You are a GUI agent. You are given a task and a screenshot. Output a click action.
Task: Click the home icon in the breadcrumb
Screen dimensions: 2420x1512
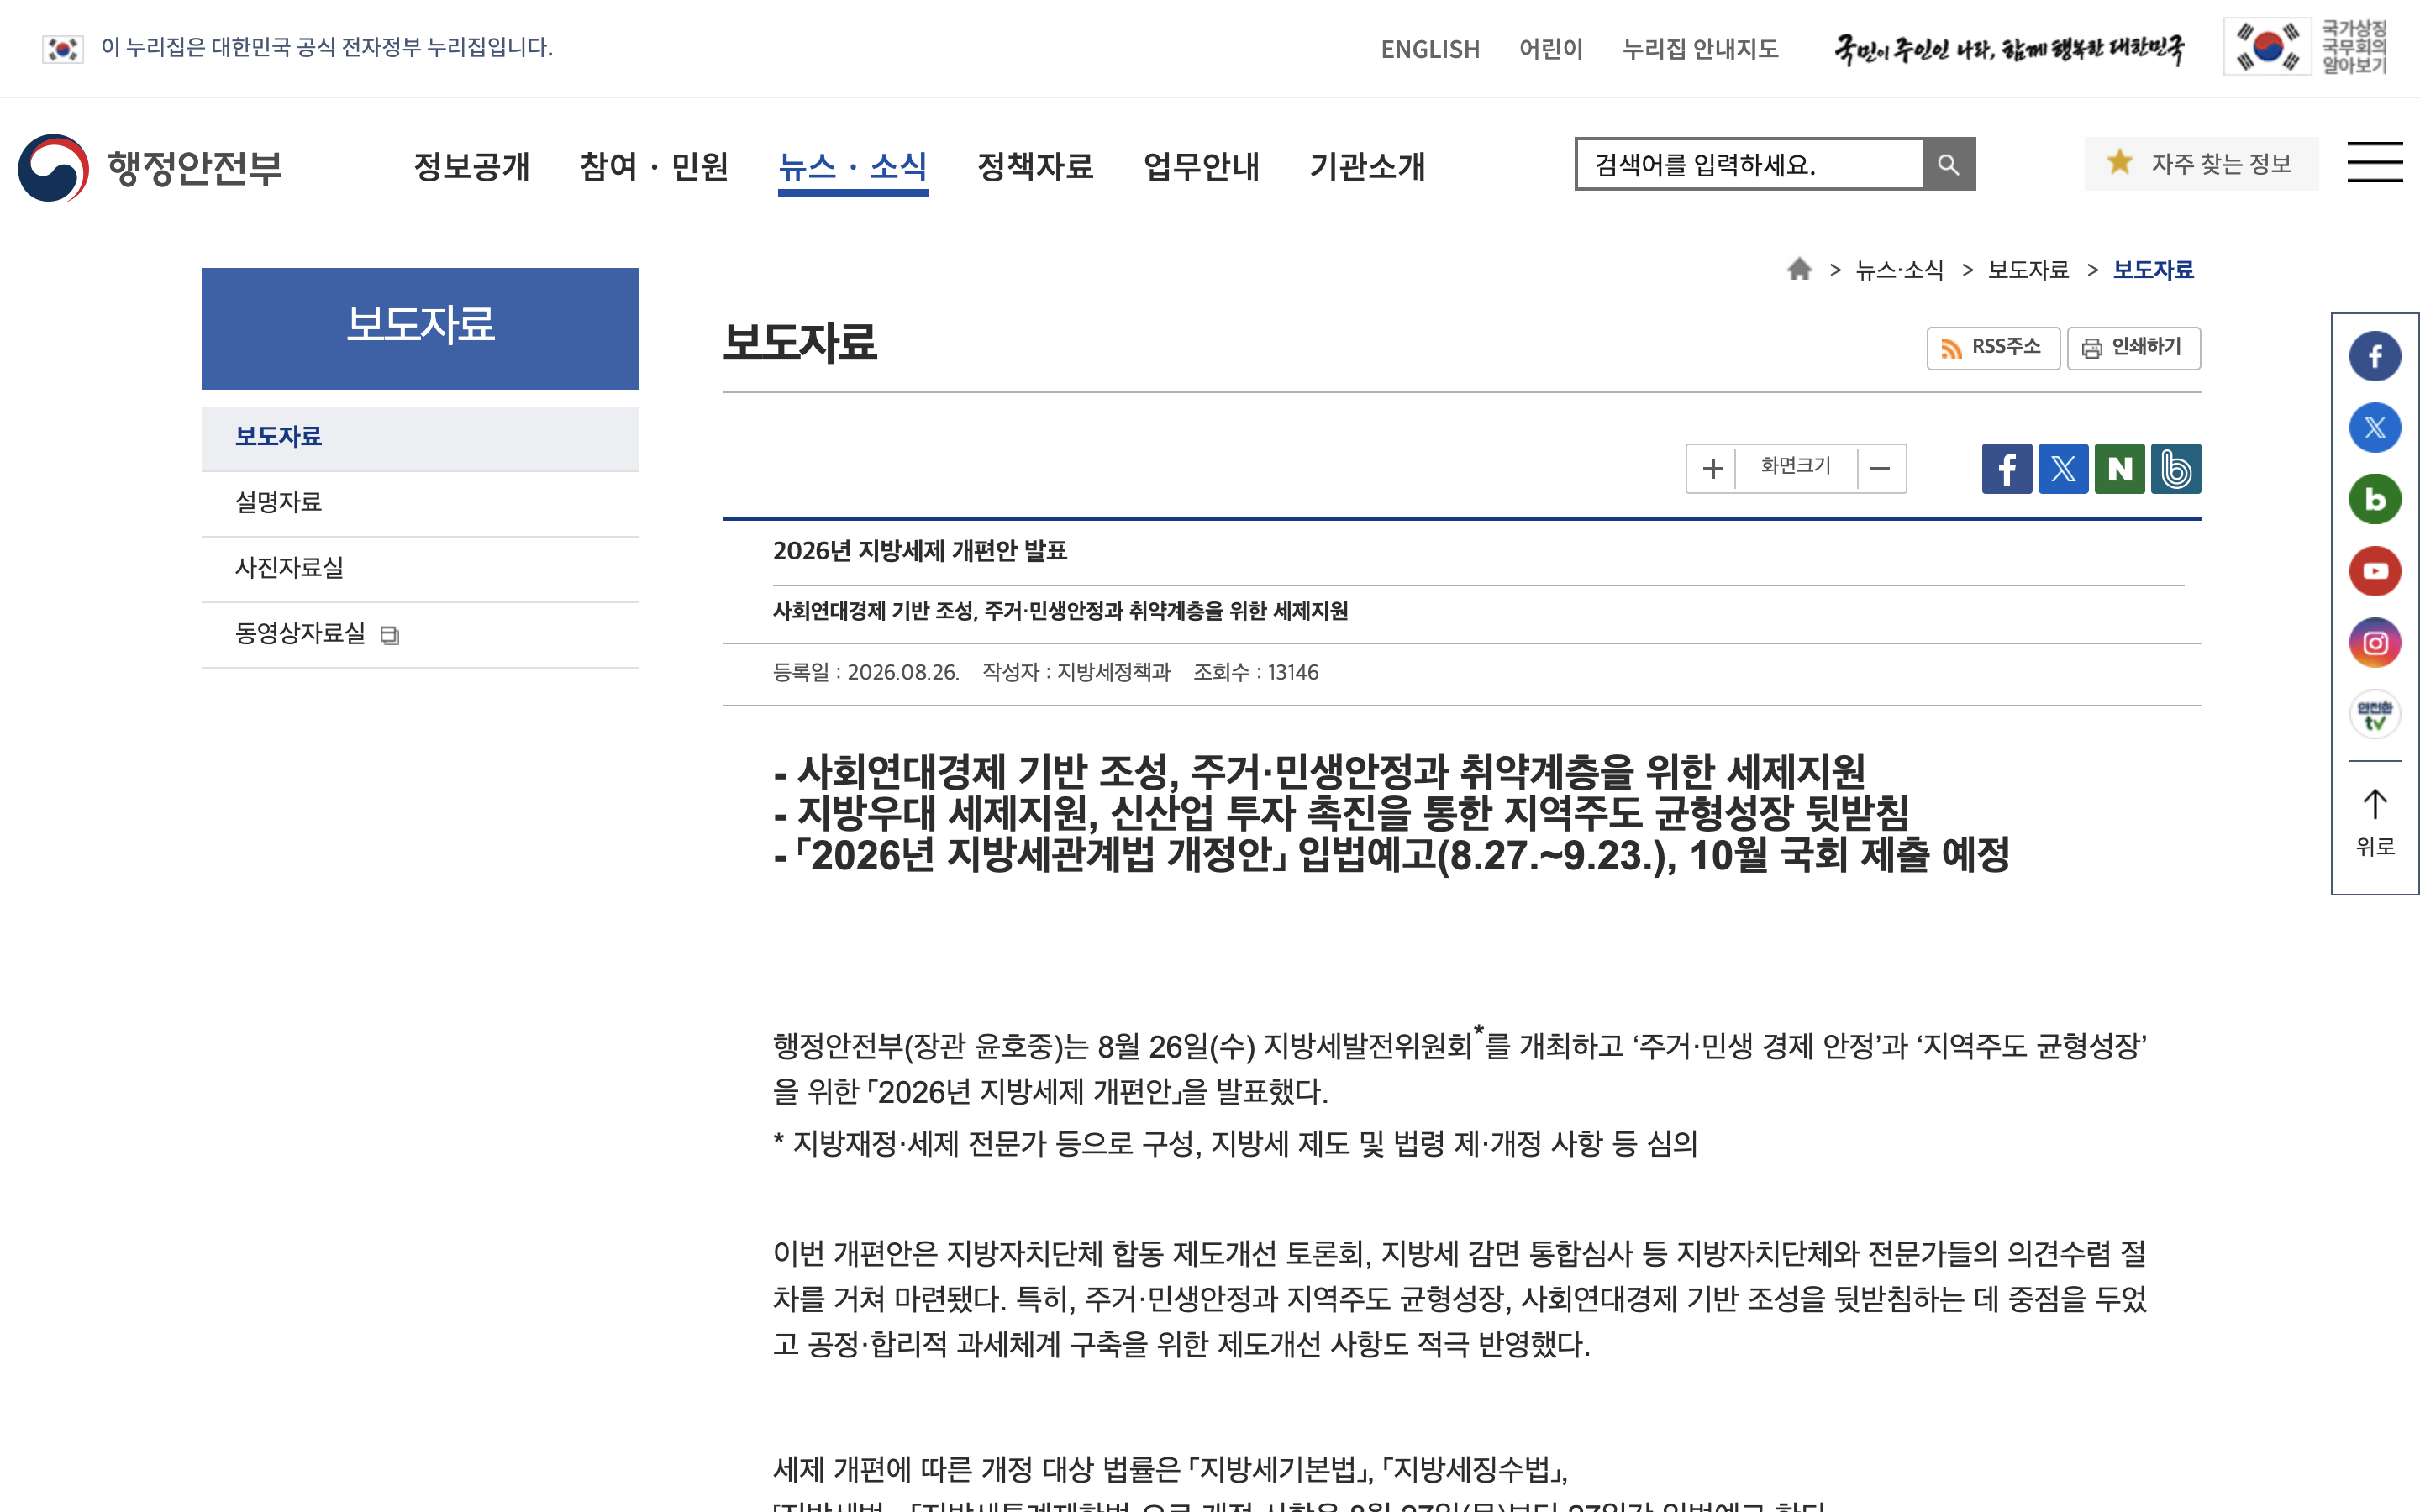(x=1799, y=269)
